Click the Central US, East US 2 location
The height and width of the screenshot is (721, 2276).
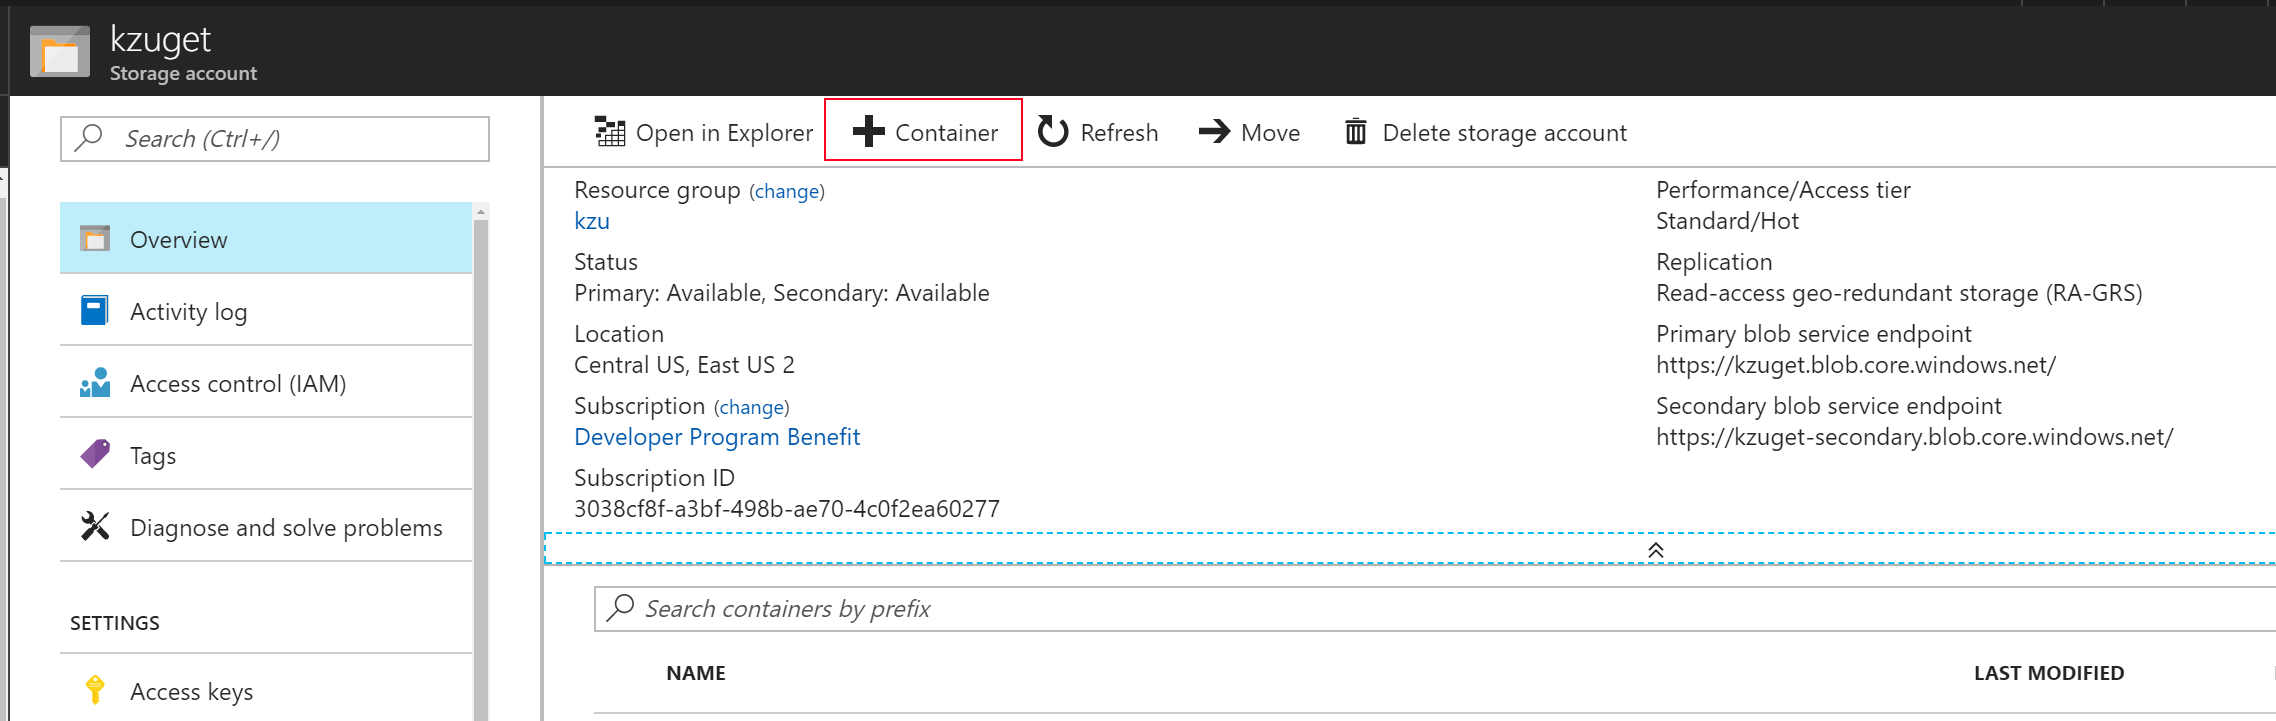click(684, 365)
